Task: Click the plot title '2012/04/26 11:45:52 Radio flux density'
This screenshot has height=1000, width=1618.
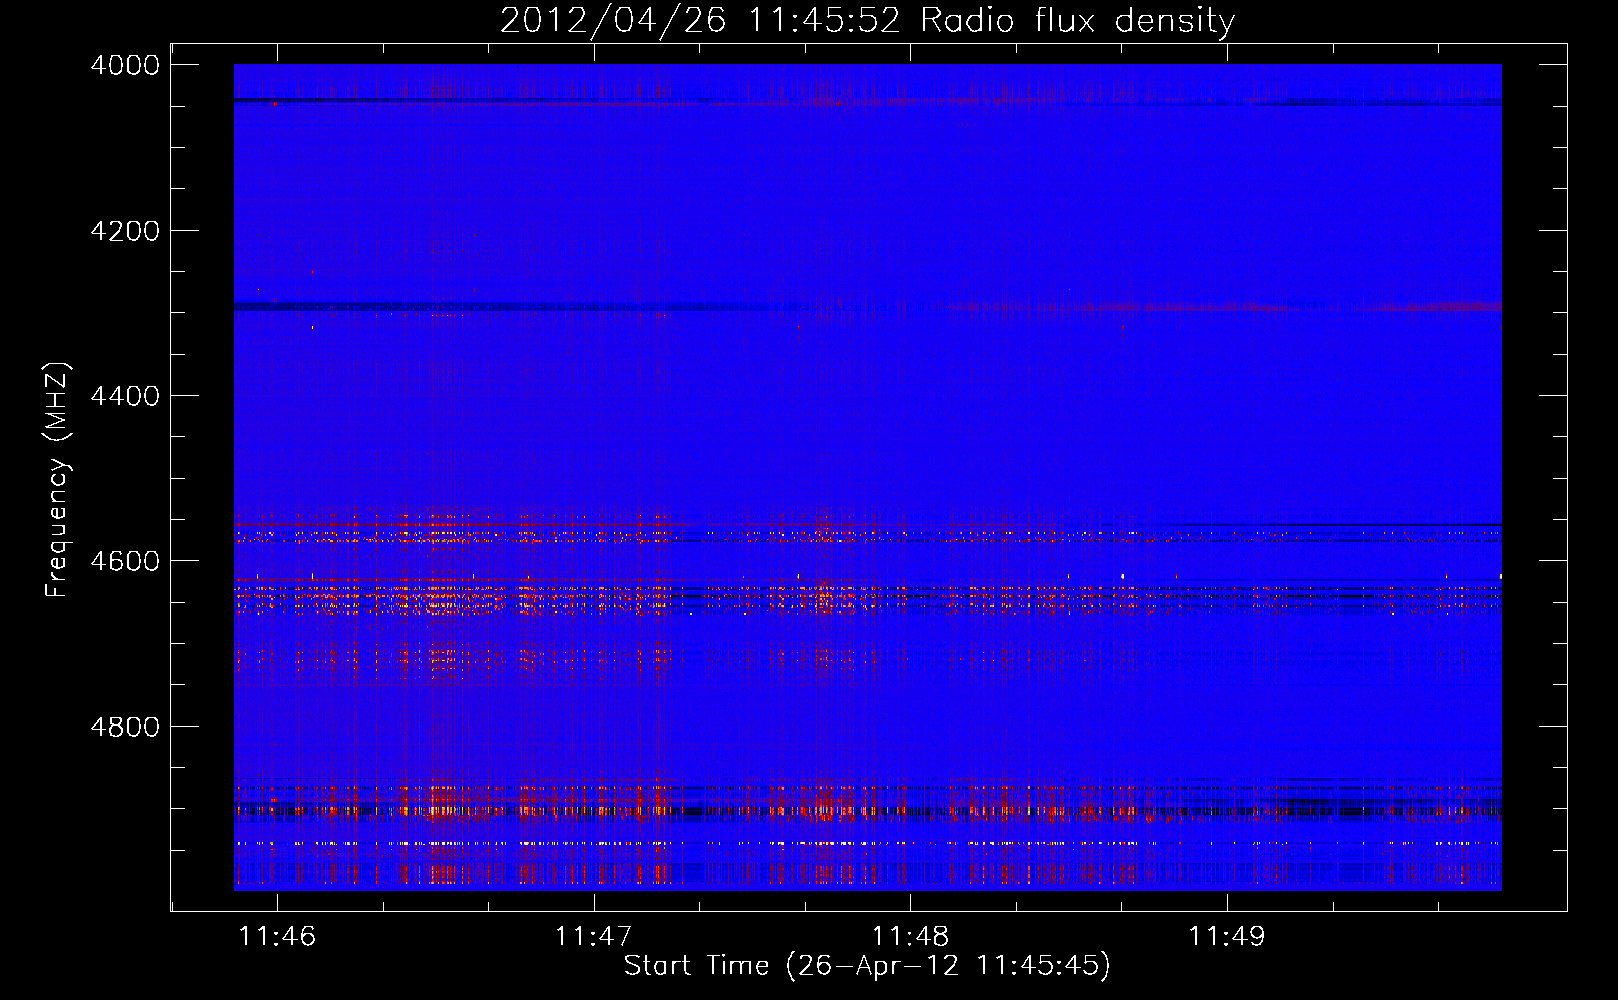Action: click(867, 20)
